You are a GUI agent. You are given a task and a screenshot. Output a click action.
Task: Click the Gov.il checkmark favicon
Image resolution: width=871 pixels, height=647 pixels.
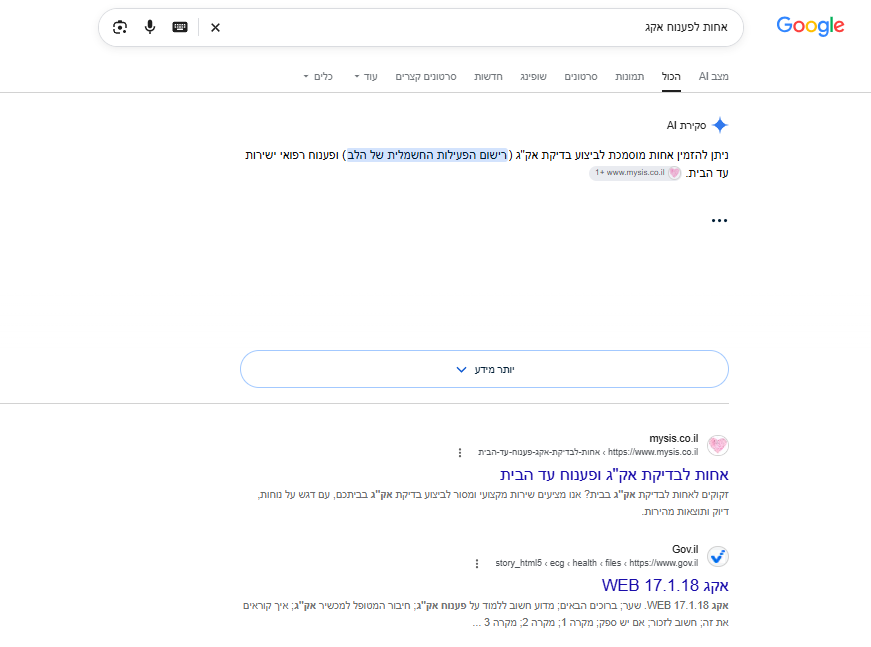[718, 556]
